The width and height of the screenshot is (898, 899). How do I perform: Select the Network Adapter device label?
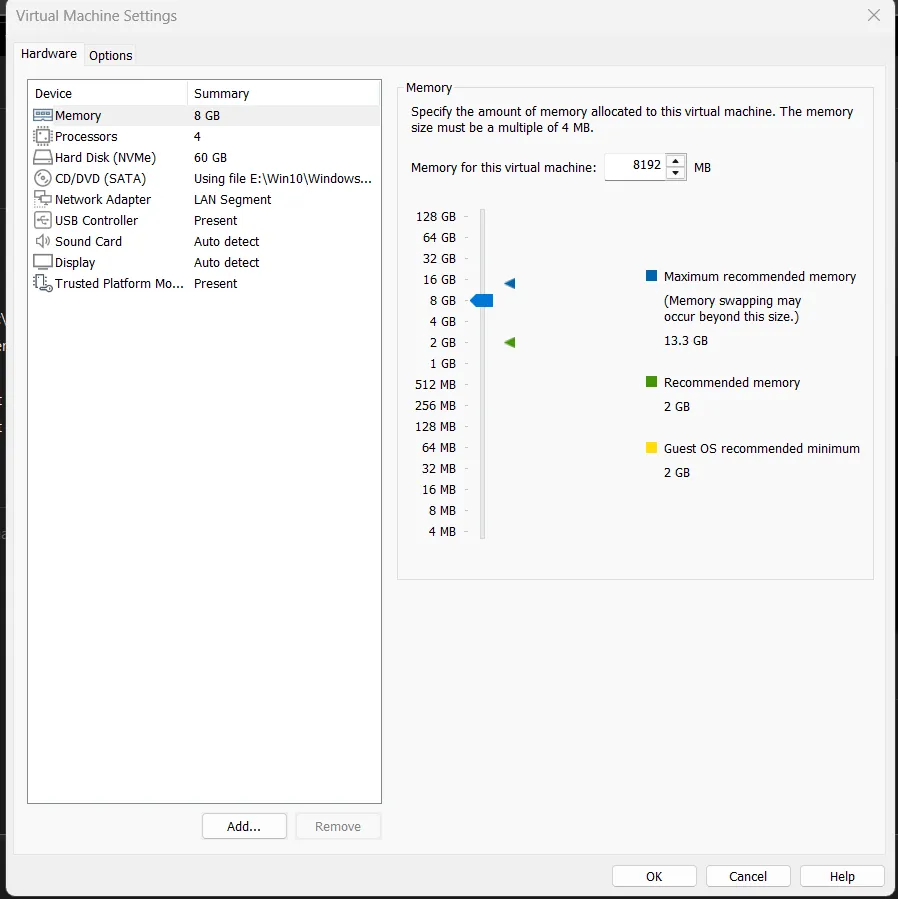tap(103, 200)
